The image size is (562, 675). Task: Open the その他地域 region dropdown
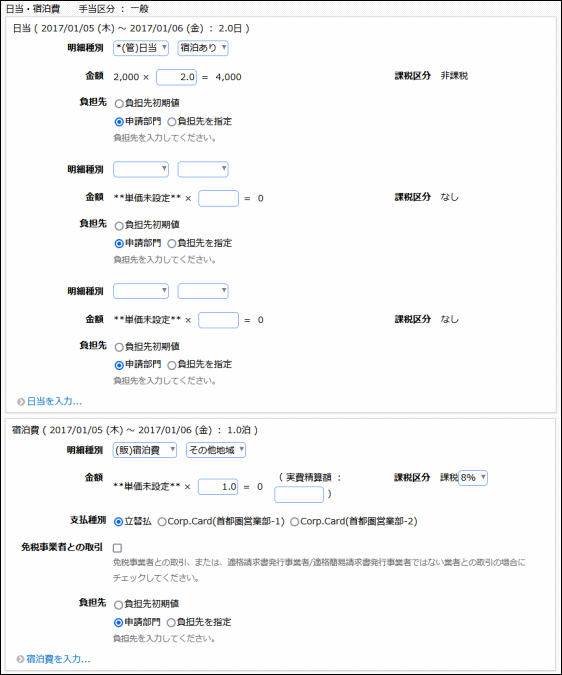pos(216,450)
